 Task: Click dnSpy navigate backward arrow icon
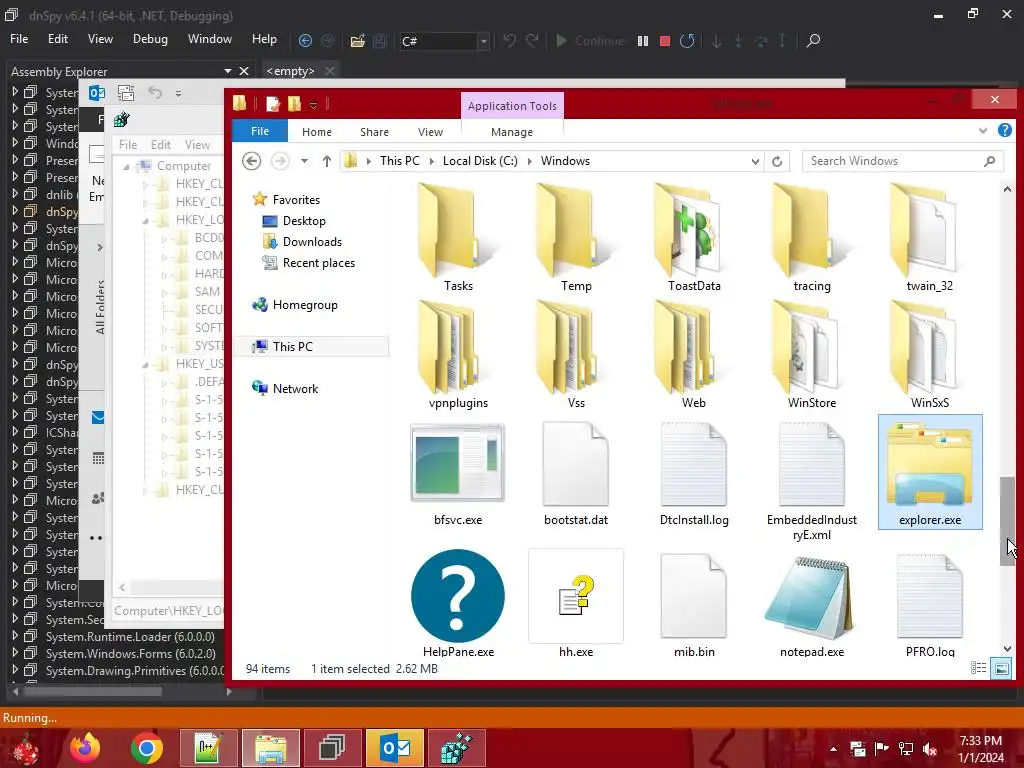click(305, 40)
